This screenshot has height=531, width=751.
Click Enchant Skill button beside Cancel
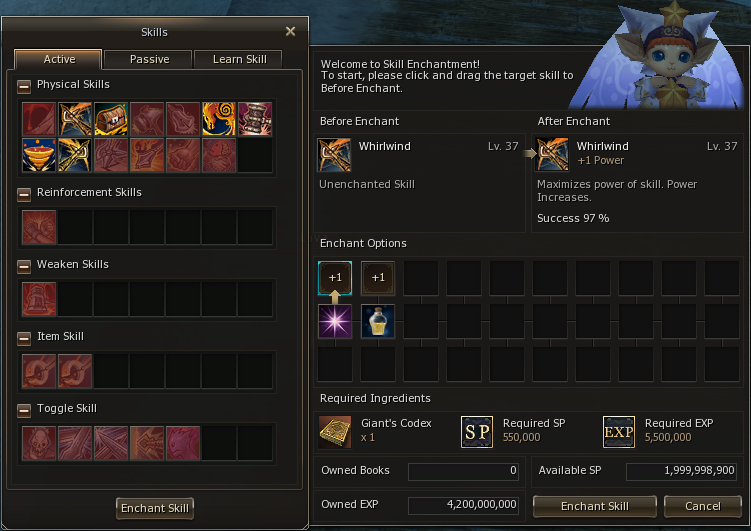[x=594, y=506]
